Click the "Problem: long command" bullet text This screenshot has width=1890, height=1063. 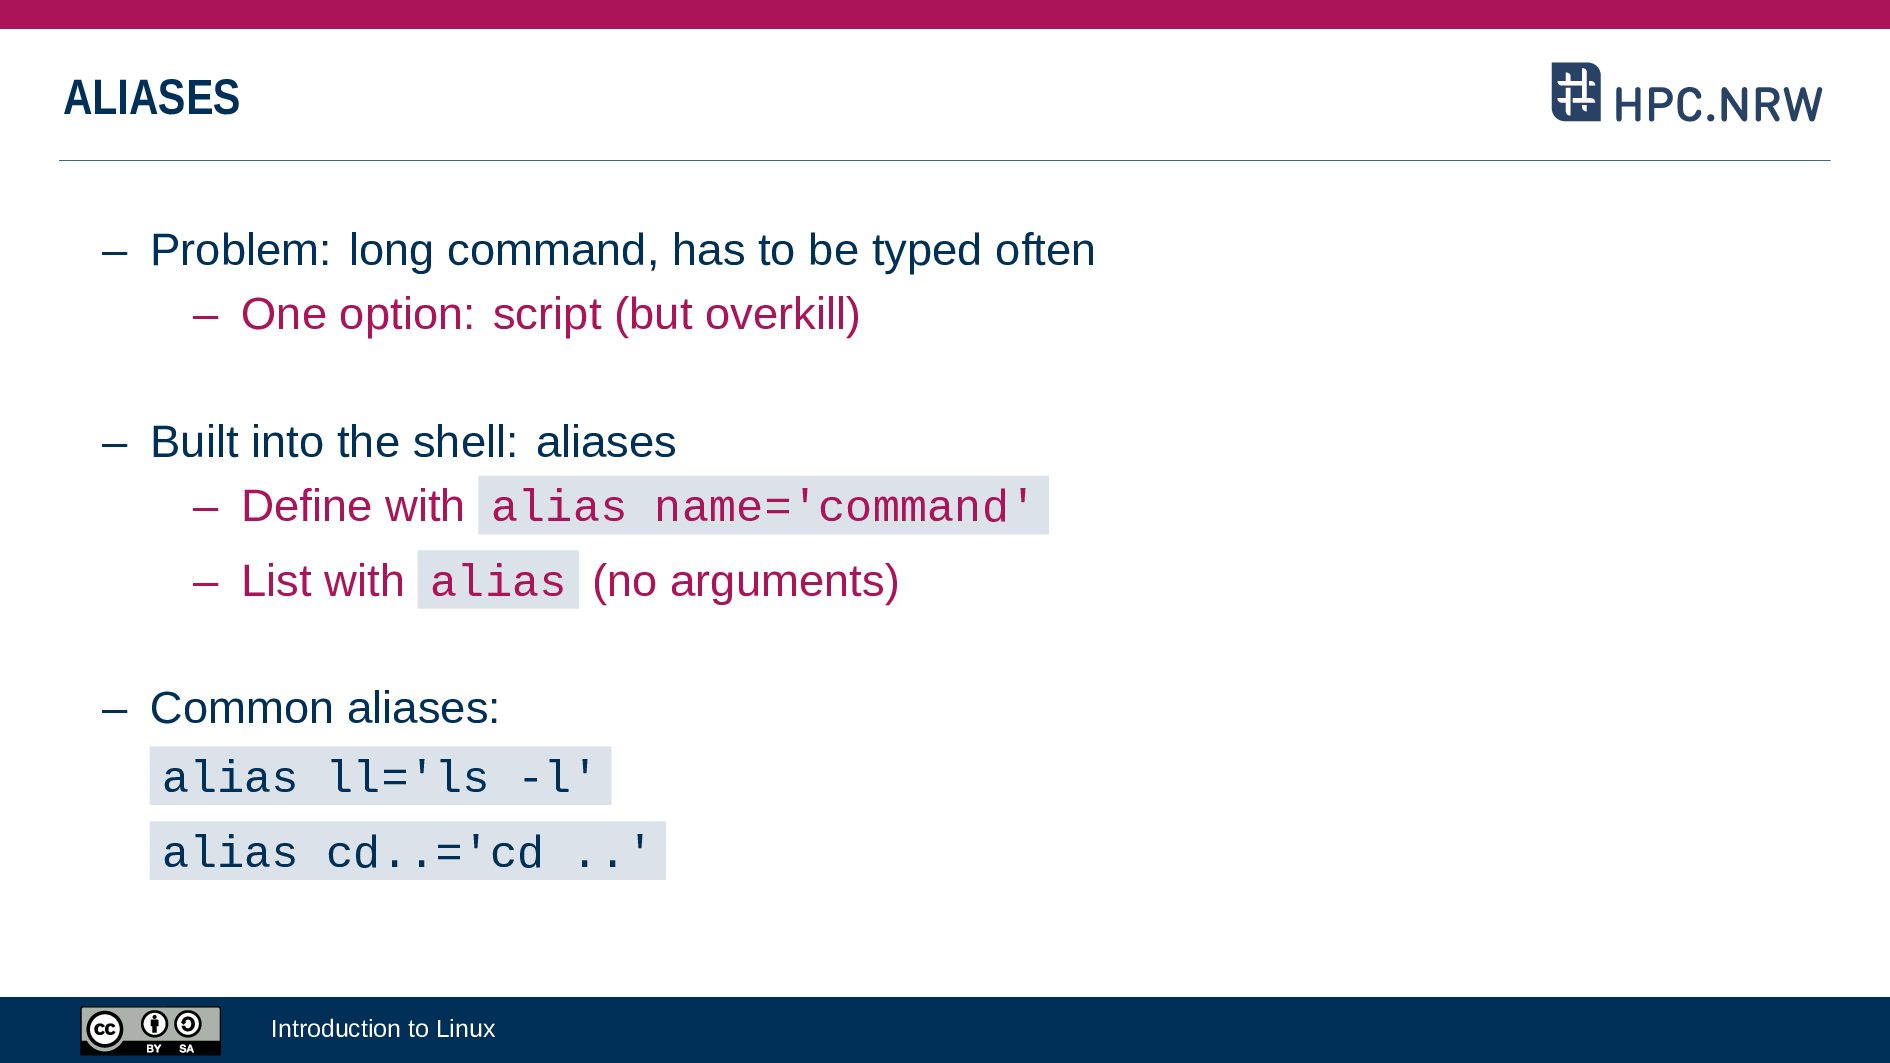click(x=621, y=250)
